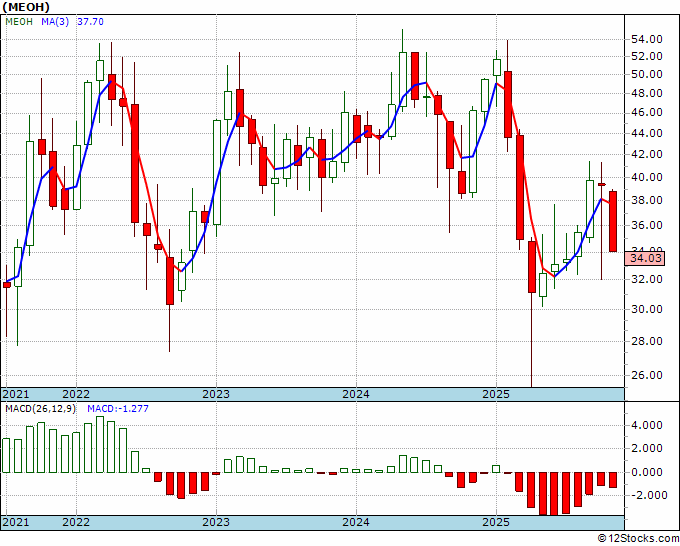Click the (MEOH) chart title
The height and width of the screenshot is (546, 680).
click(26, 7)
